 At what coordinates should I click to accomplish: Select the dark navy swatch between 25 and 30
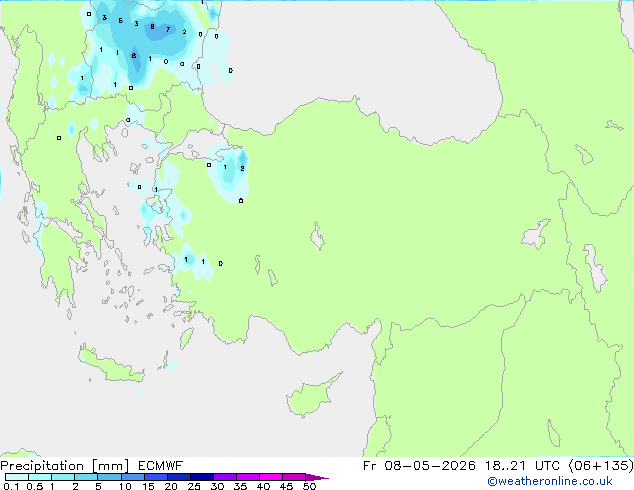202,477
